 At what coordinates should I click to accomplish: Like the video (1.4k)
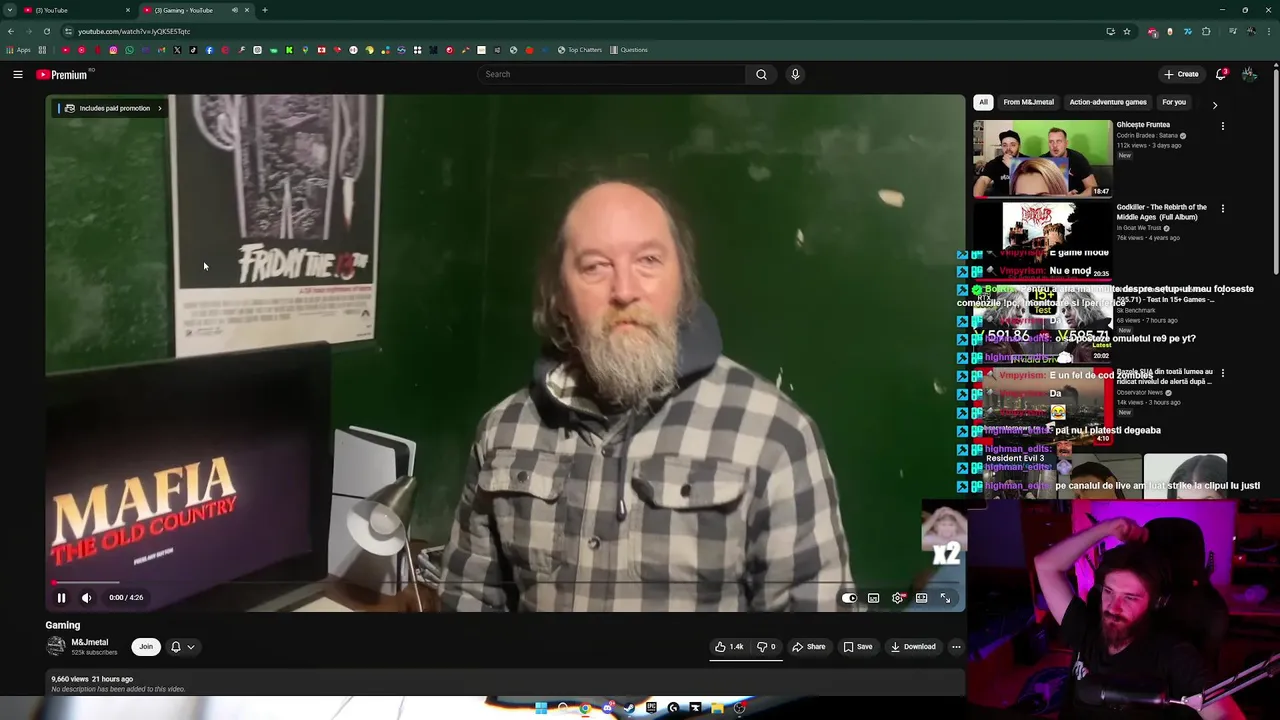point(729,647)
